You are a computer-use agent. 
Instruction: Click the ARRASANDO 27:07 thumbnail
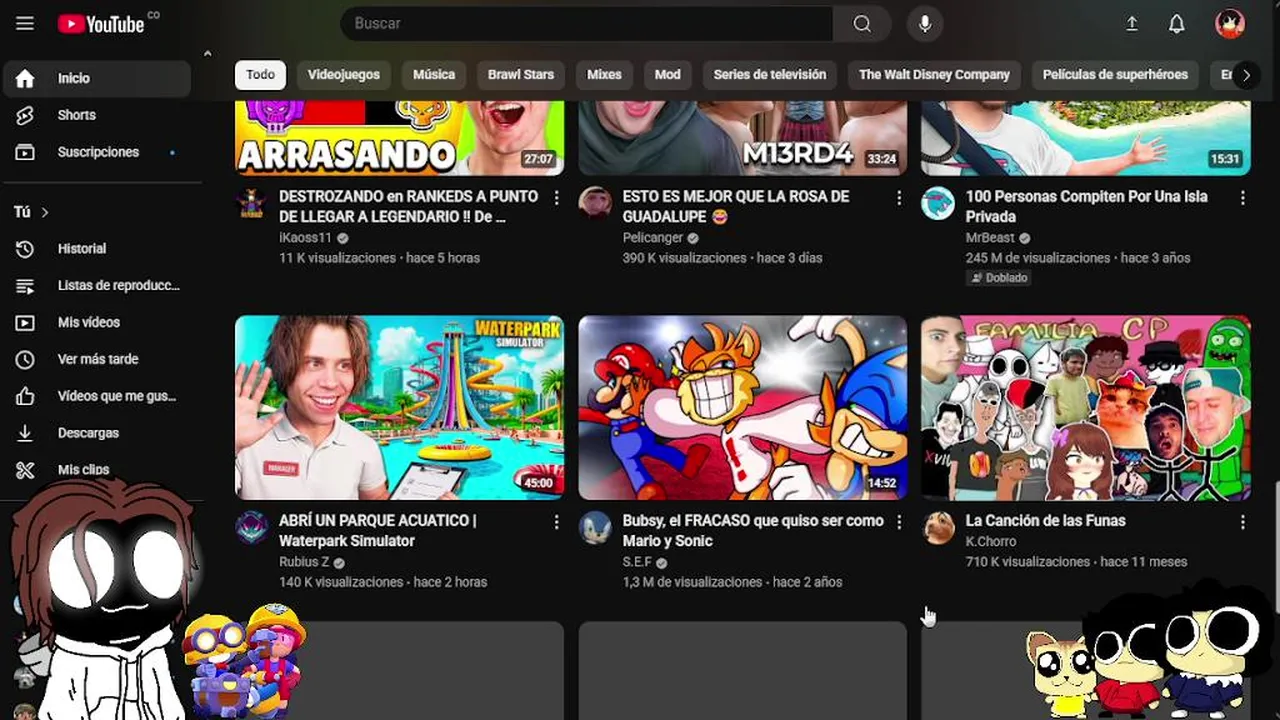point(399,138)
